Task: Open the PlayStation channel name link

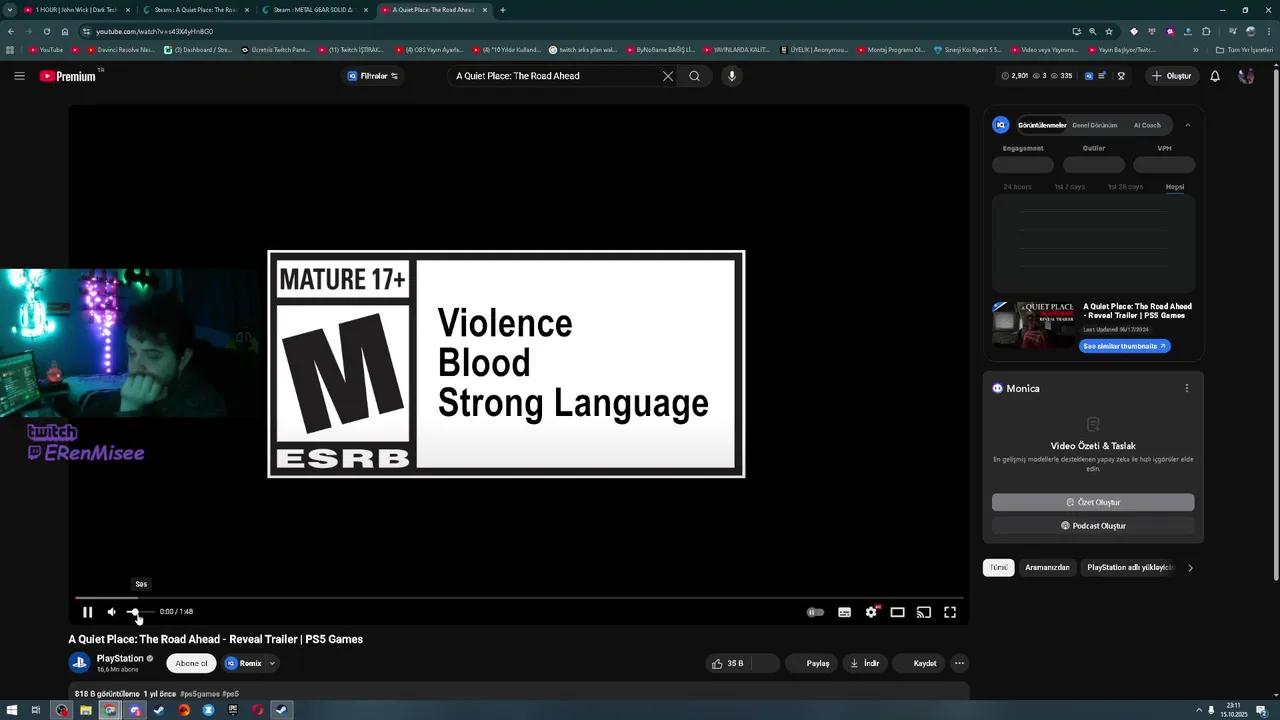Action: [120, 658]
